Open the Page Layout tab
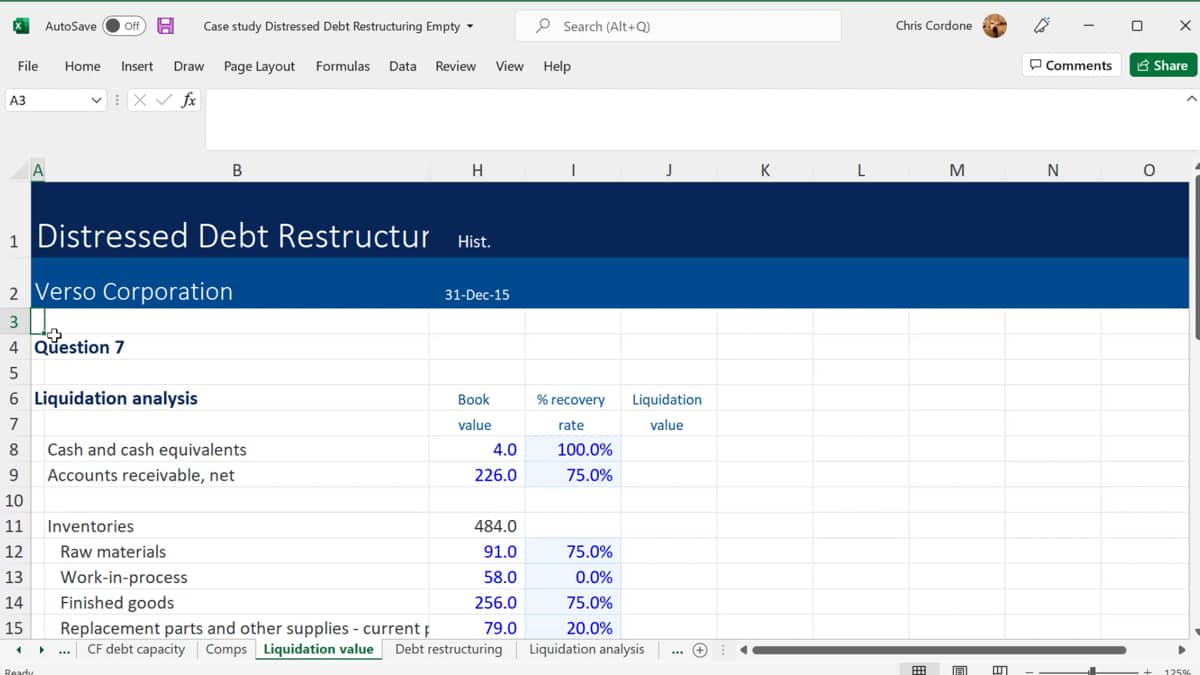Screen dimensions: 1200x675 point(259,66)
